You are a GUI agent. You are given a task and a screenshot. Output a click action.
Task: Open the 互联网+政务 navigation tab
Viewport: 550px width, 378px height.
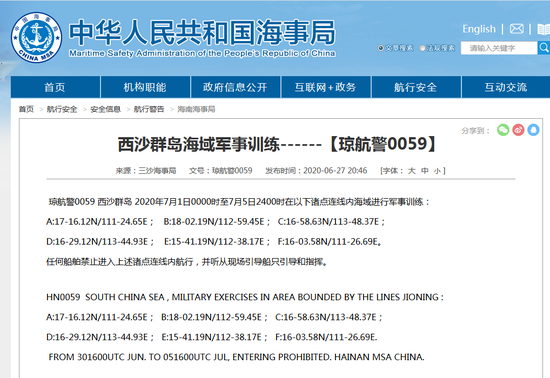coord(326,87)
